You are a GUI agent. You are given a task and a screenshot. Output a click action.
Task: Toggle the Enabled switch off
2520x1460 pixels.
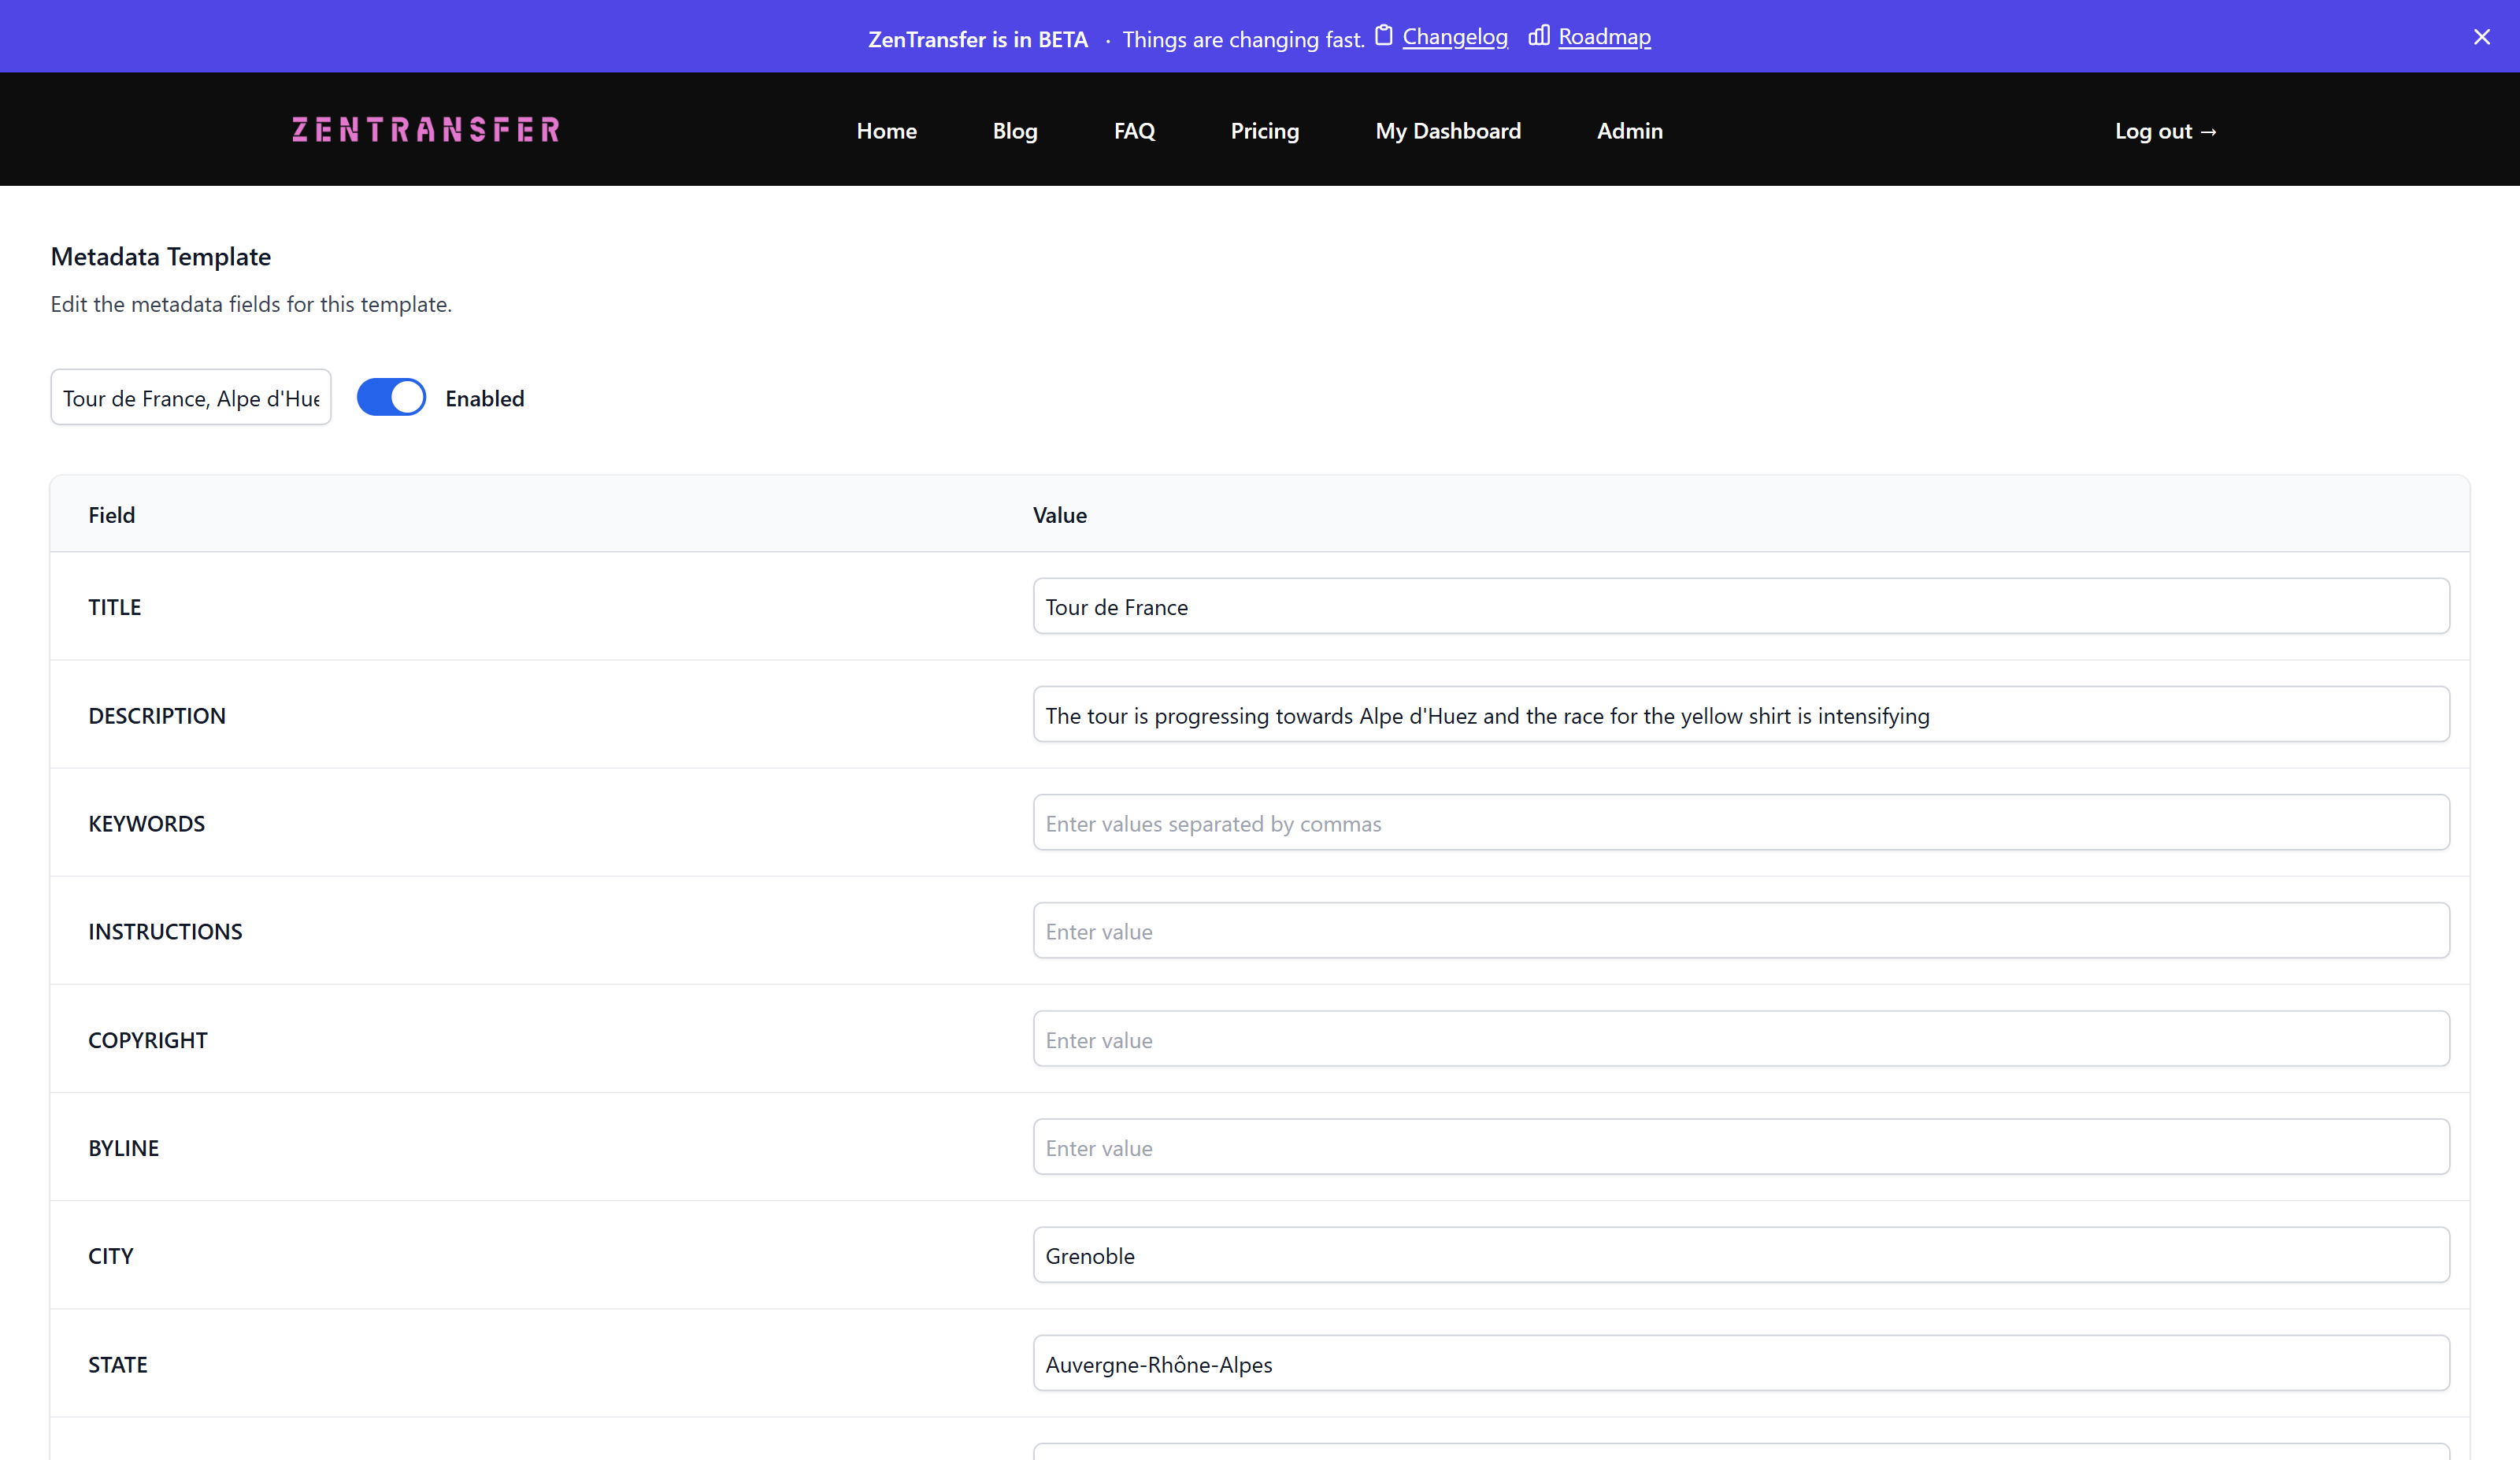click(x=391, y=398)
